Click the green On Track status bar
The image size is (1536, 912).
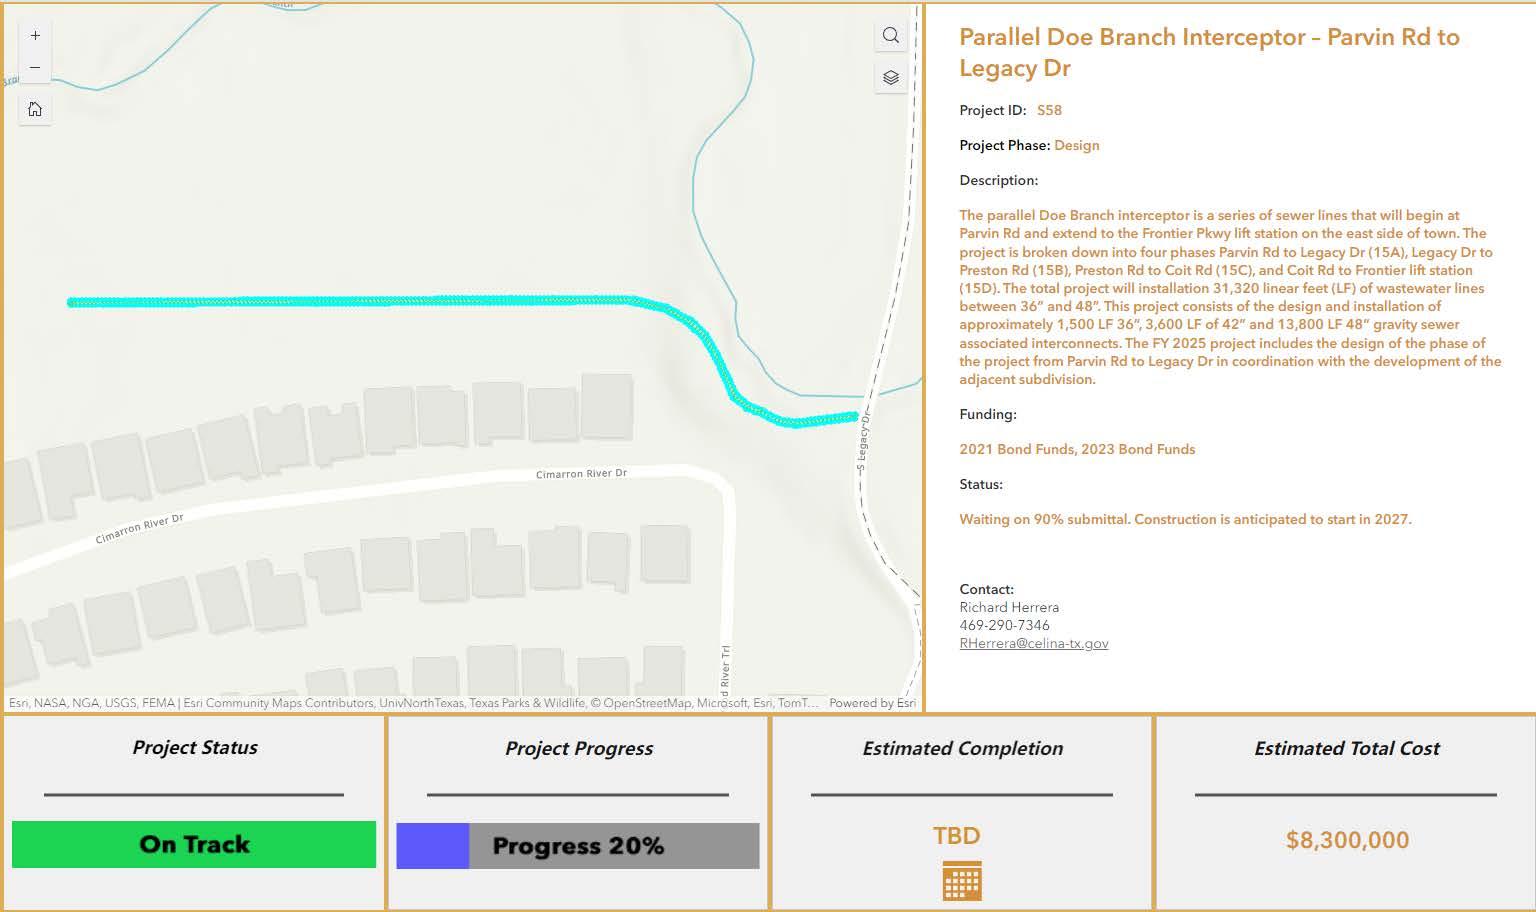[194, 844]
